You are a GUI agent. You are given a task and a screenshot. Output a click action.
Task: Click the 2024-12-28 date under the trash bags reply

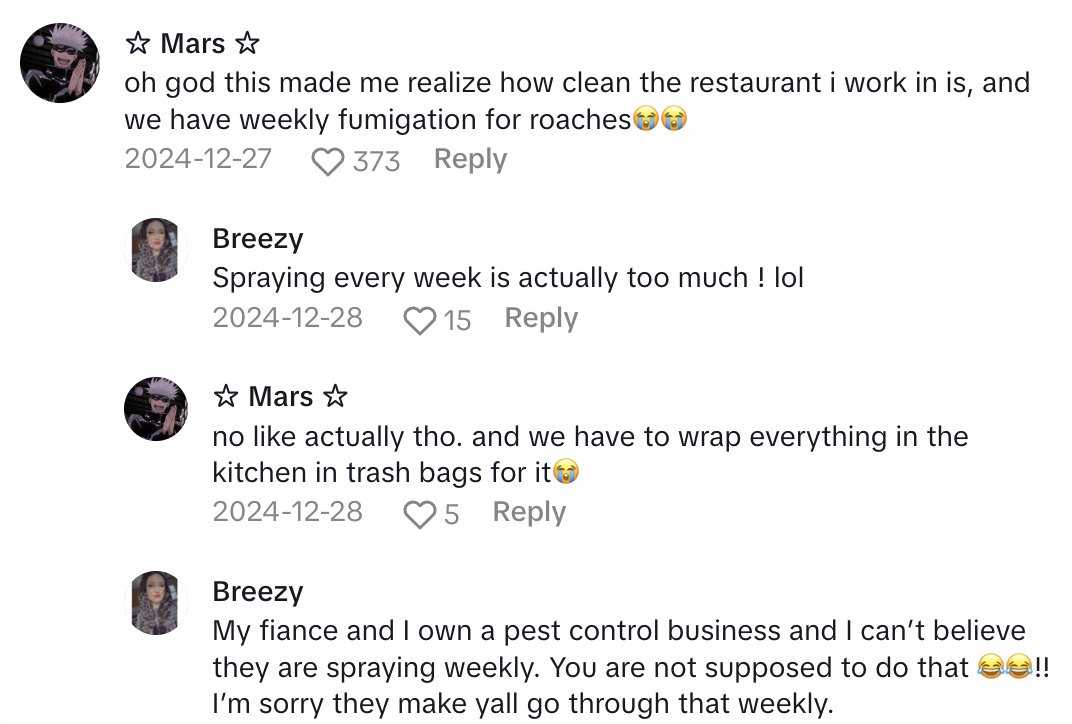tap(287, 512)
